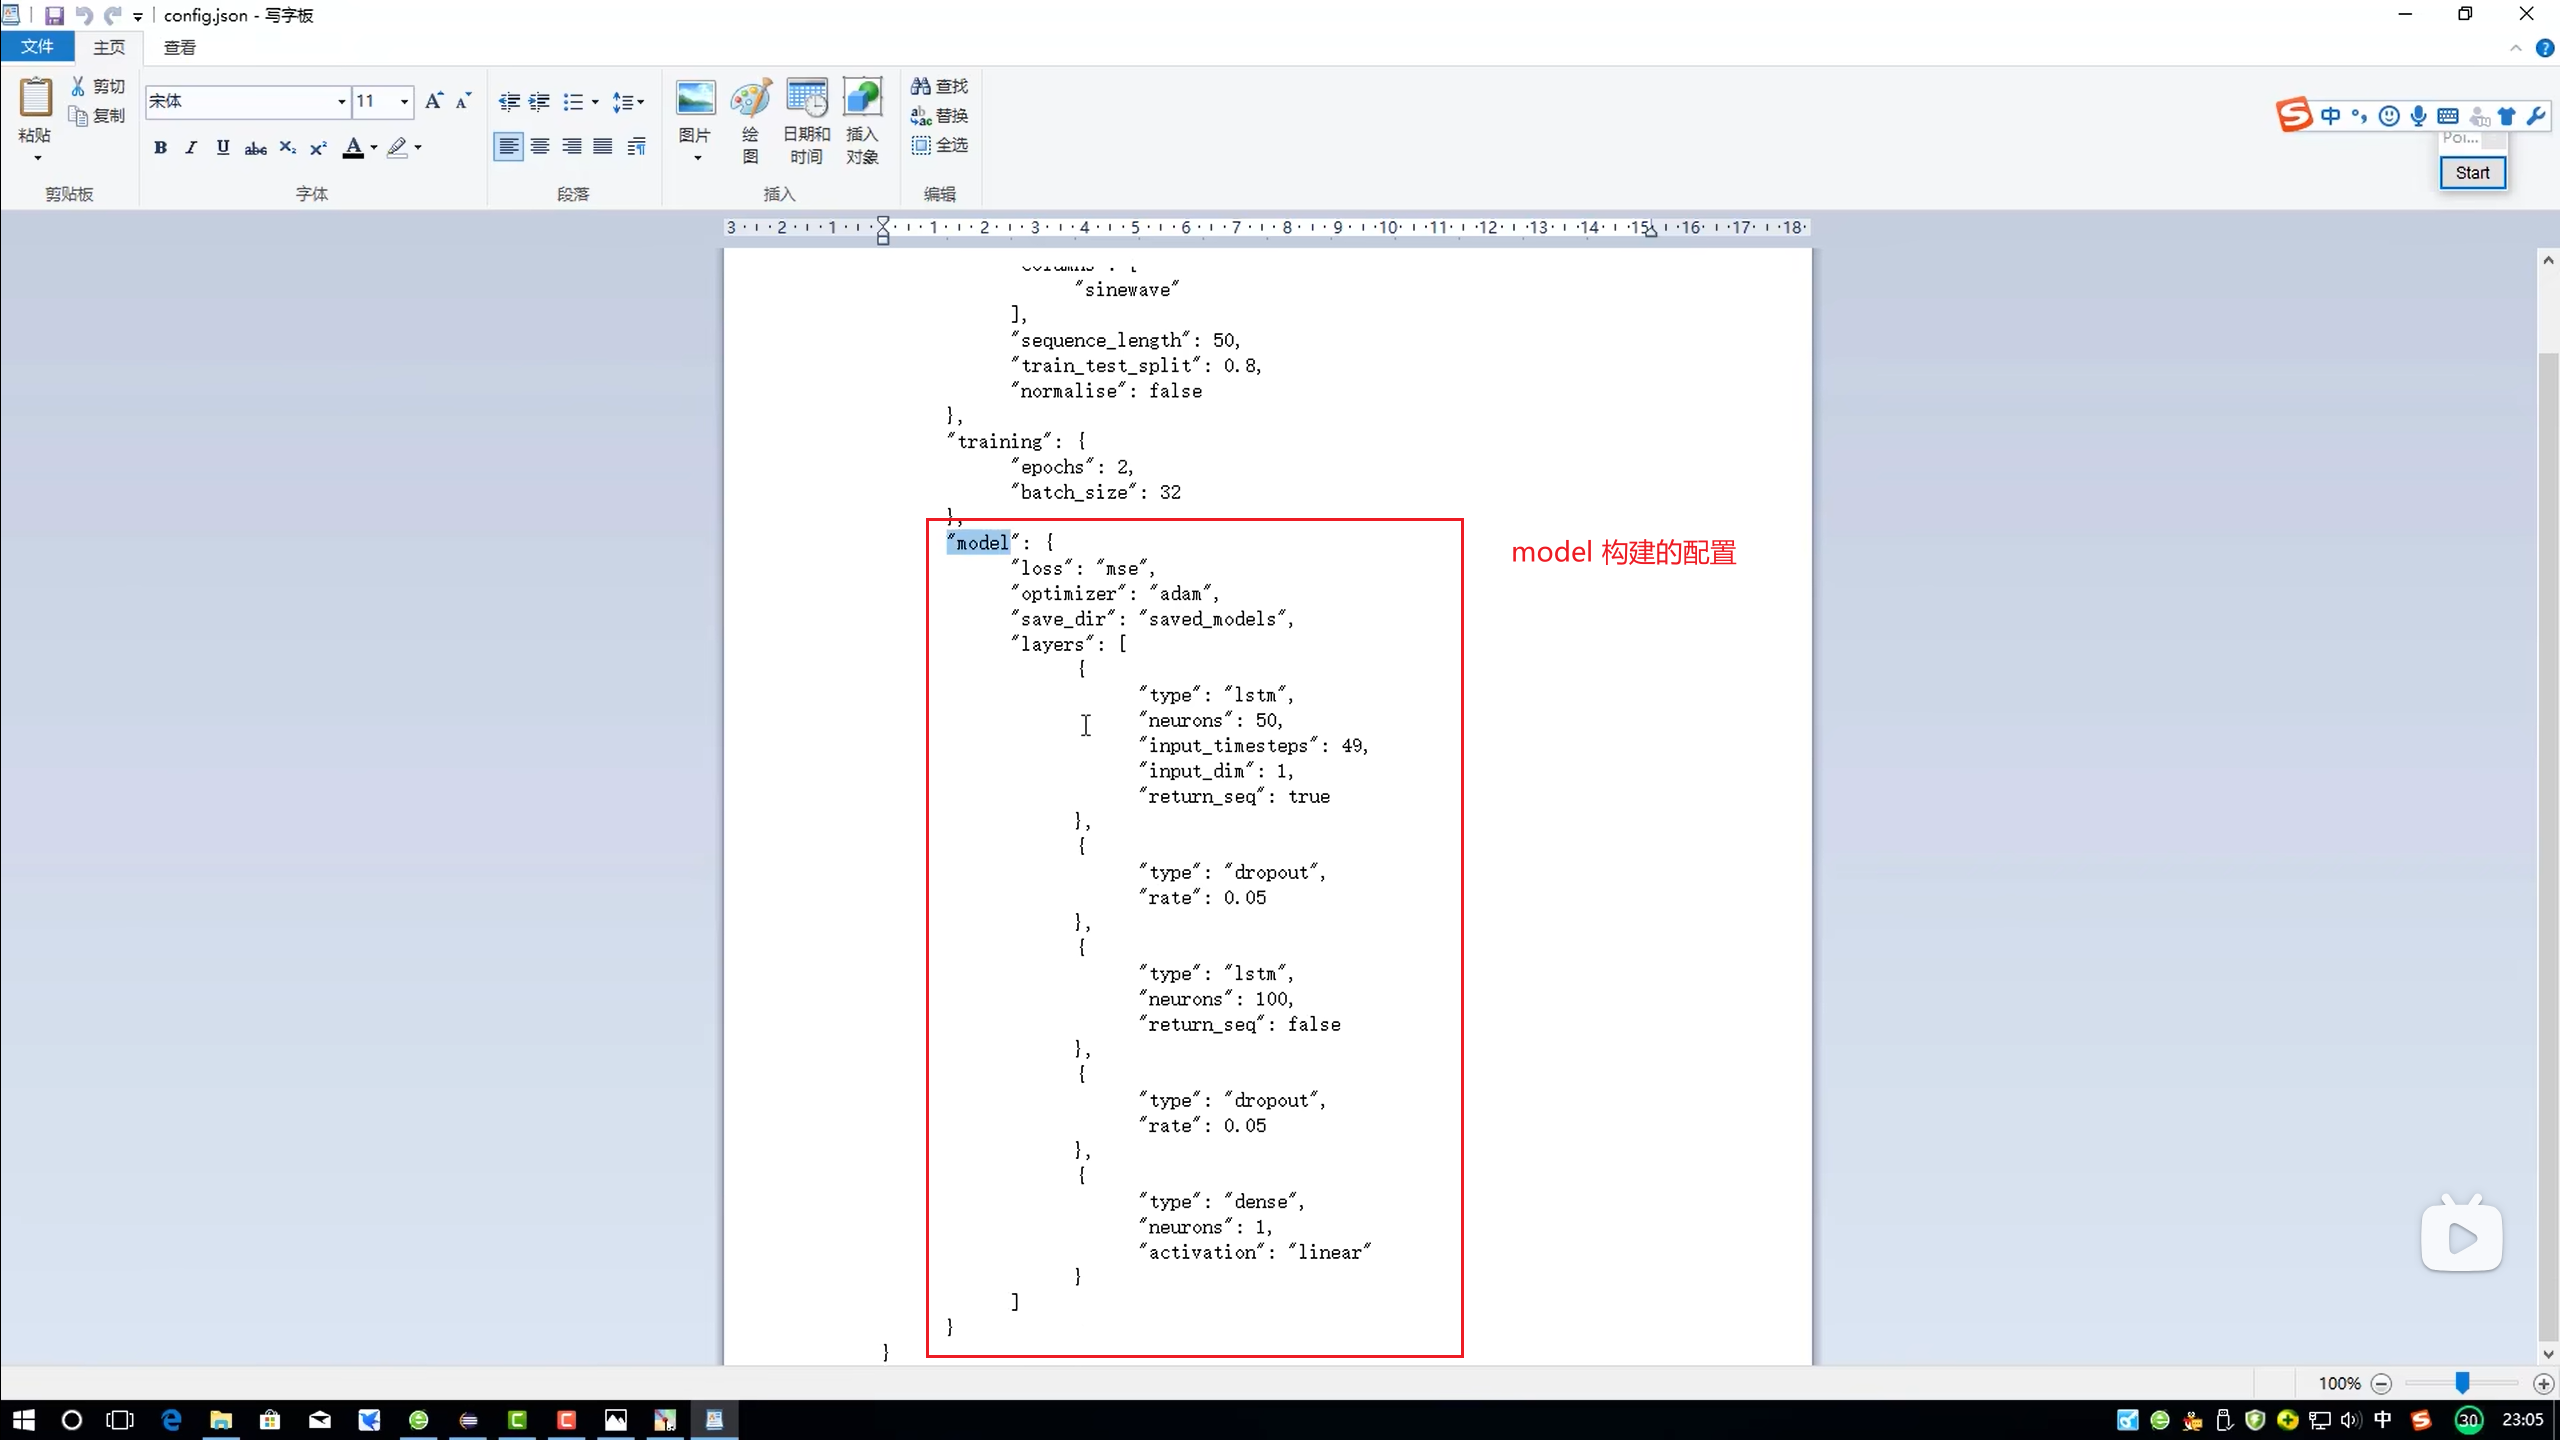
Task: Expand the highlight color dropdown arrow
Action: pos(418,148)
